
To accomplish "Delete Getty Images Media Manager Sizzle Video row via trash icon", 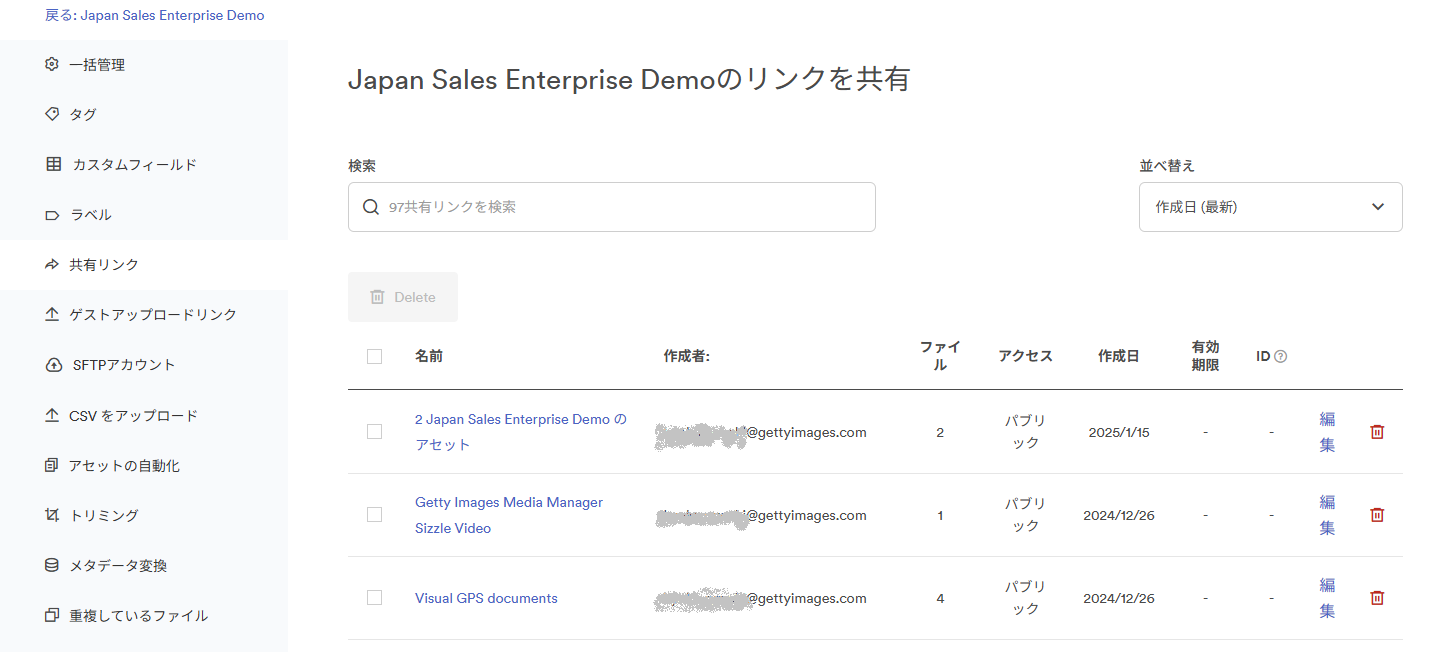I will tap(1377, 515).
